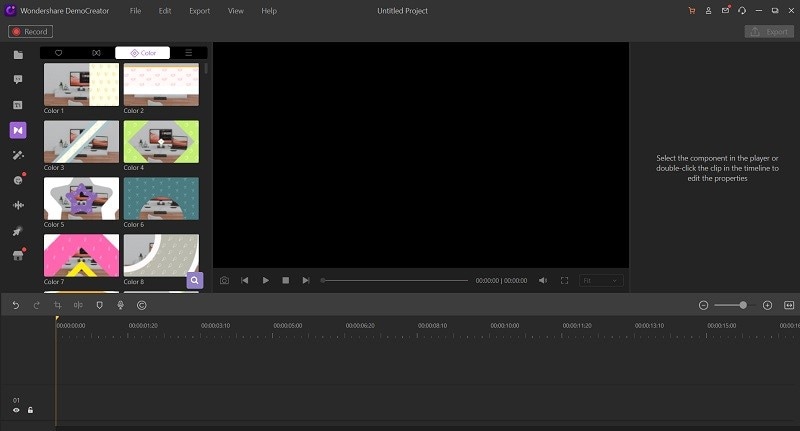Open the list-style menu tab in transitions panel
The width and height of the screenshot is (800, 431).
click(188, 53)
